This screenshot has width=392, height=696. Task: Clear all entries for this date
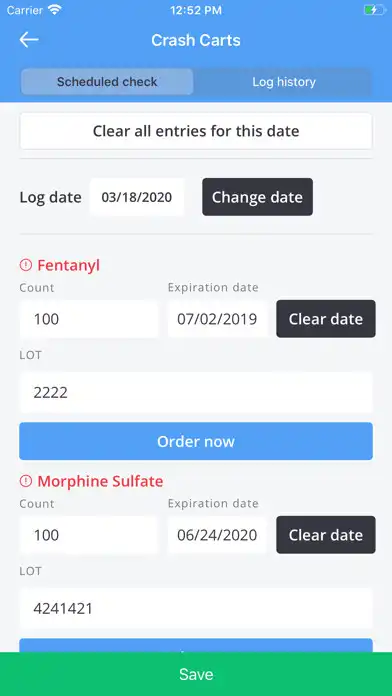(196, 131)
